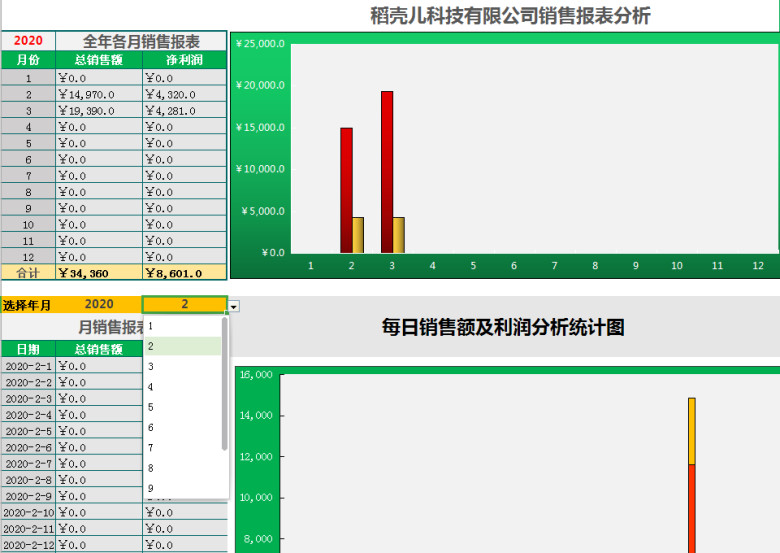This screenshot has height=553, width=780.
Task: Open the month selection dropdown arrow
Action: [x=234, y=306]
